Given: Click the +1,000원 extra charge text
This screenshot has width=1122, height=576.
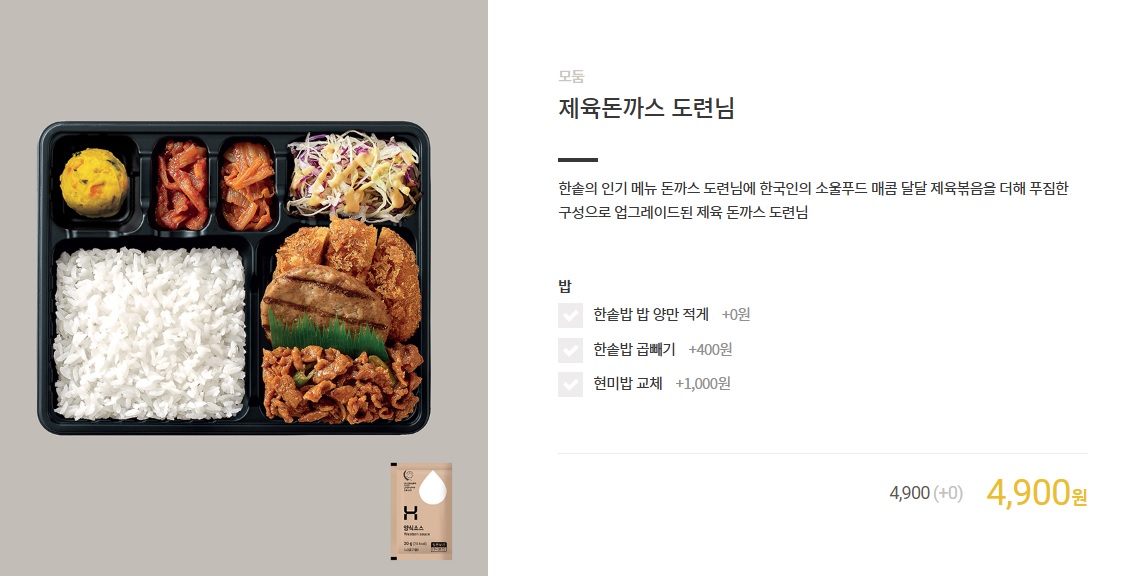Looking at the screenshot, I should tap(703, 384).
